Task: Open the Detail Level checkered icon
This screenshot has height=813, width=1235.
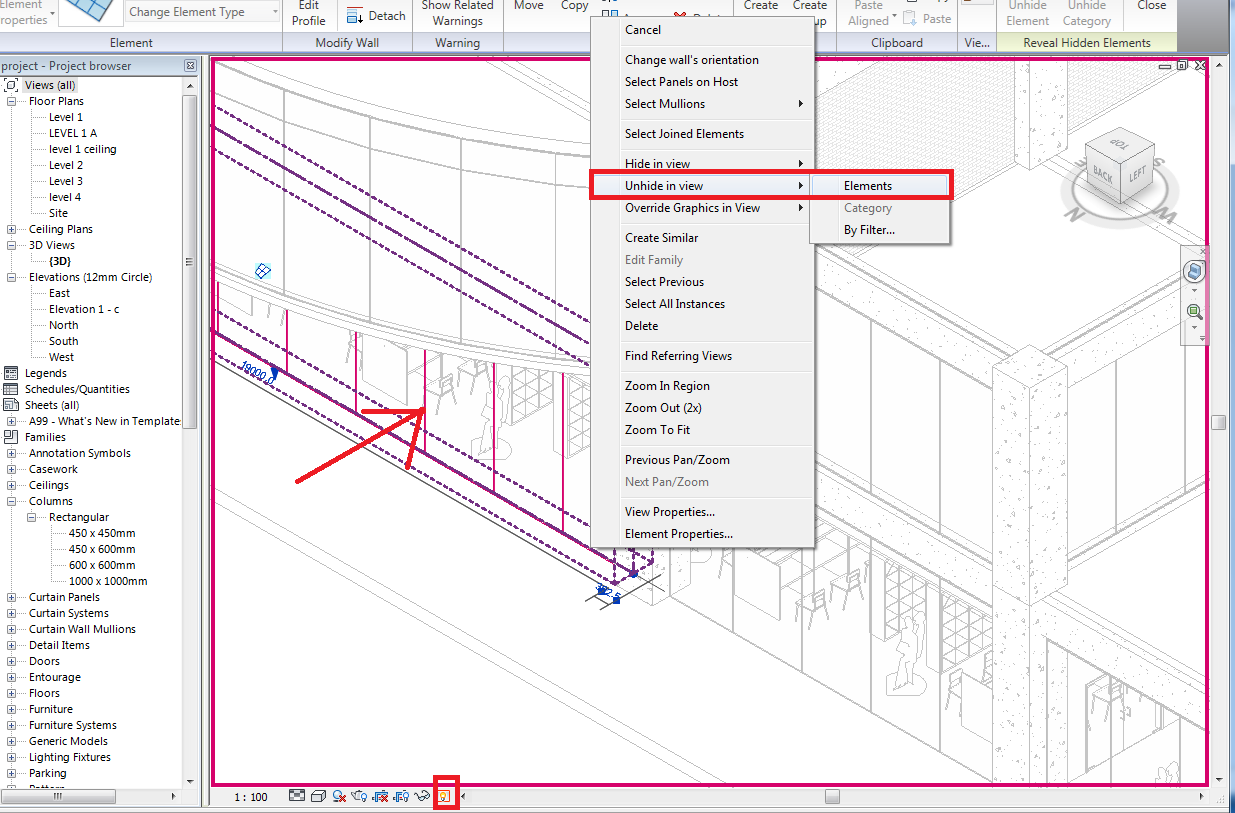Action: [296, 795]
